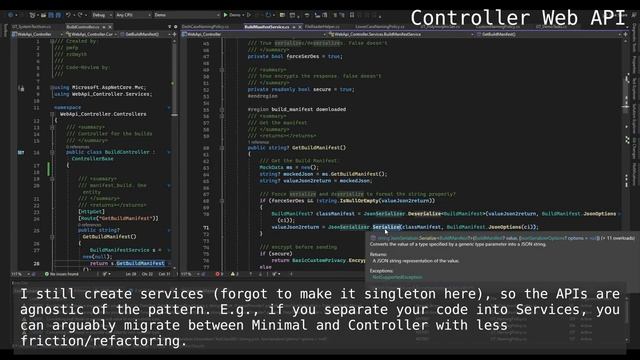
Task: Click using Microsoft.AspNetCore.Mvc line
Action: tap(100, 87)
